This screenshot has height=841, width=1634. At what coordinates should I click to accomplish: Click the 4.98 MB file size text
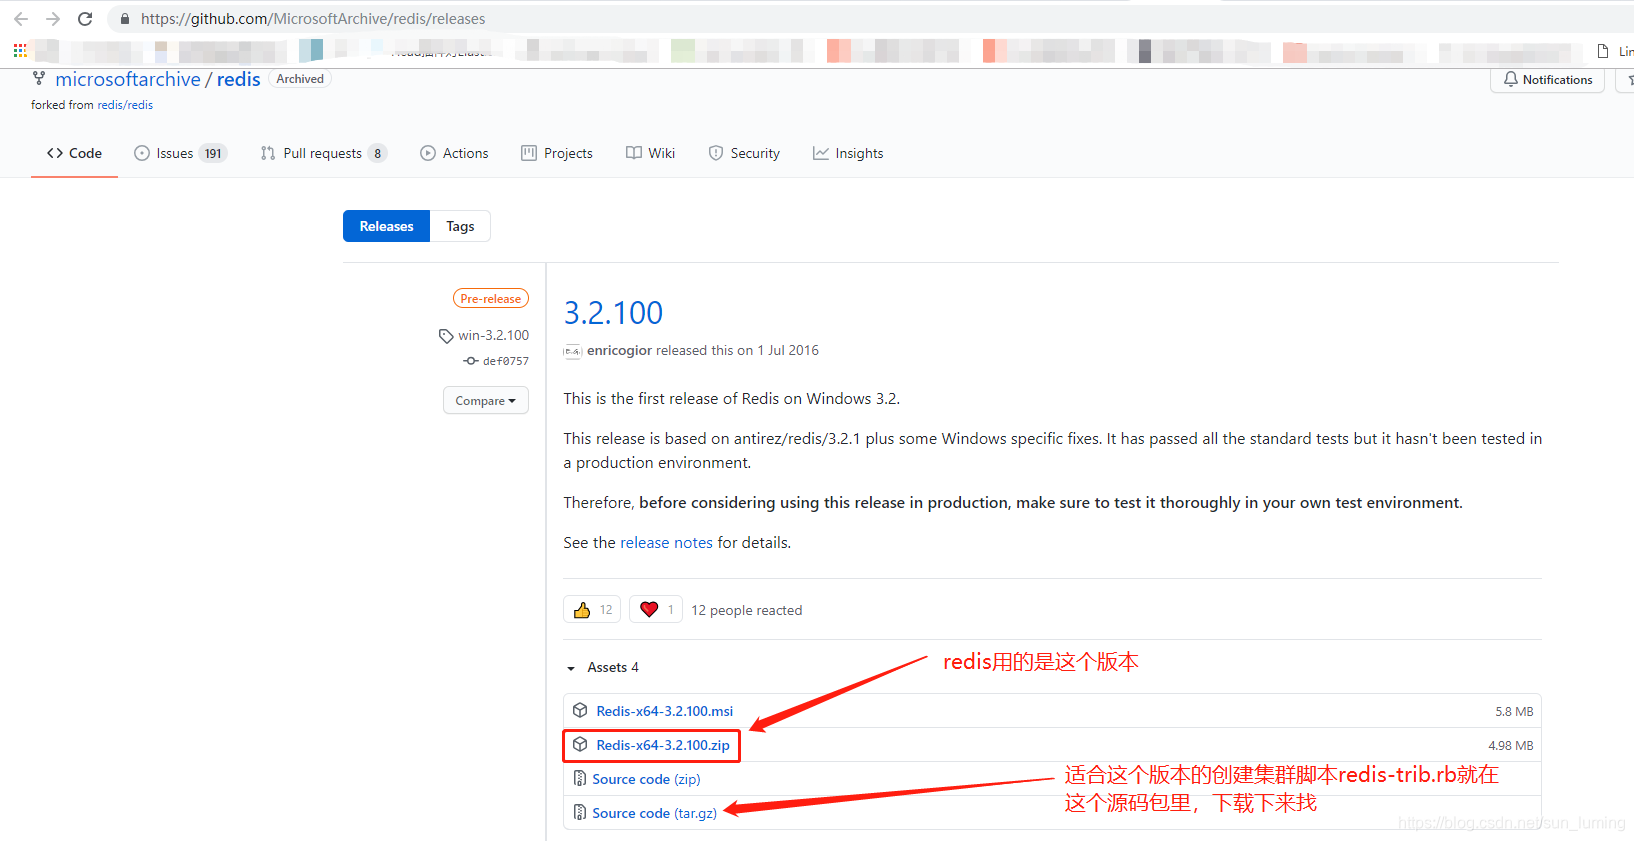(1511, 745)
